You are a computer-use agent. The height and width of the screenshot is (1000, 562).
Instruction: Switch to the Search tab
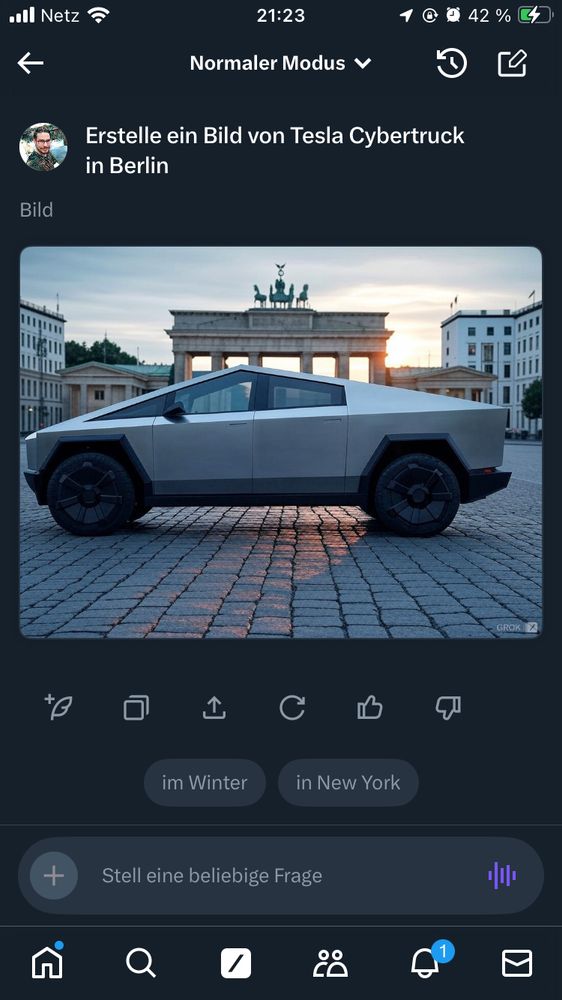pos(141,963)
